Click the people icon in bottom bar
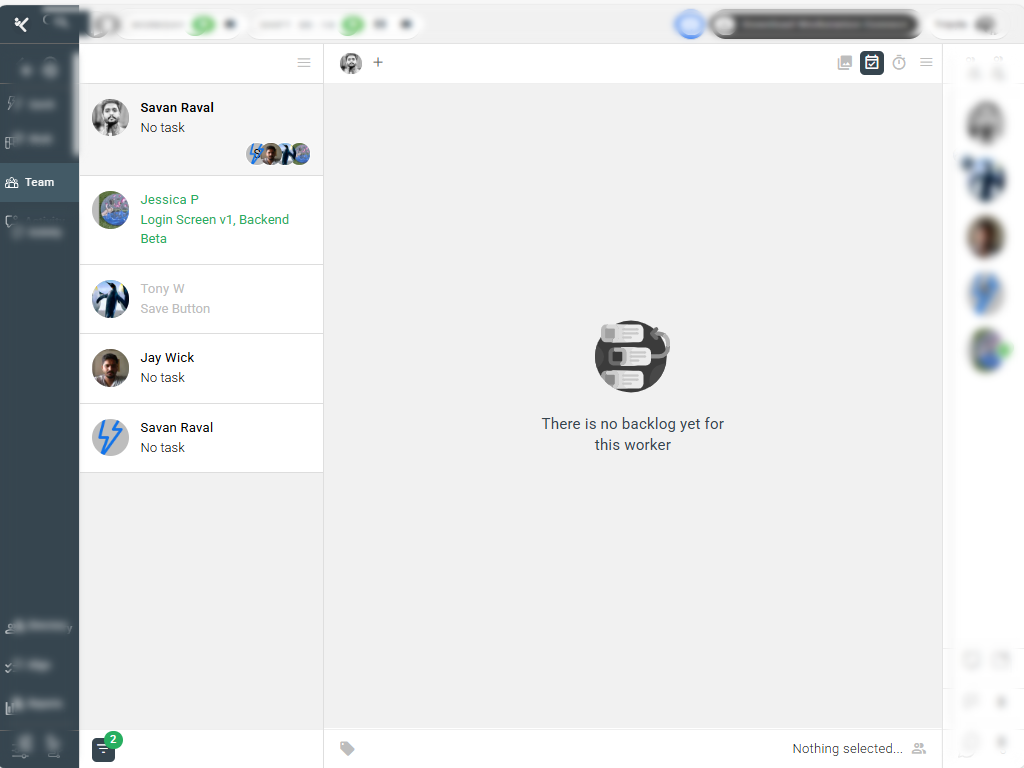The height and width of the screenshot is (768, 1024). tap(919, 748)
